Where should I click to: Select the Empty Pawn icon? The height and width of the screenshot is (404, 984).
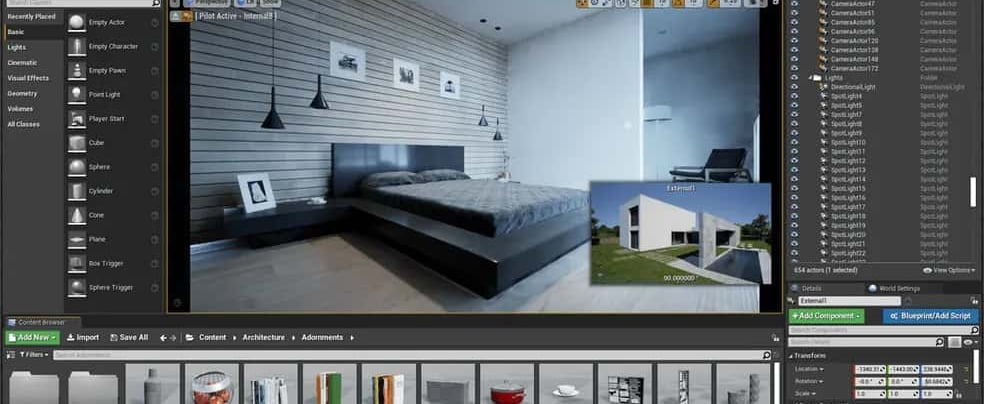pos(77,71)
